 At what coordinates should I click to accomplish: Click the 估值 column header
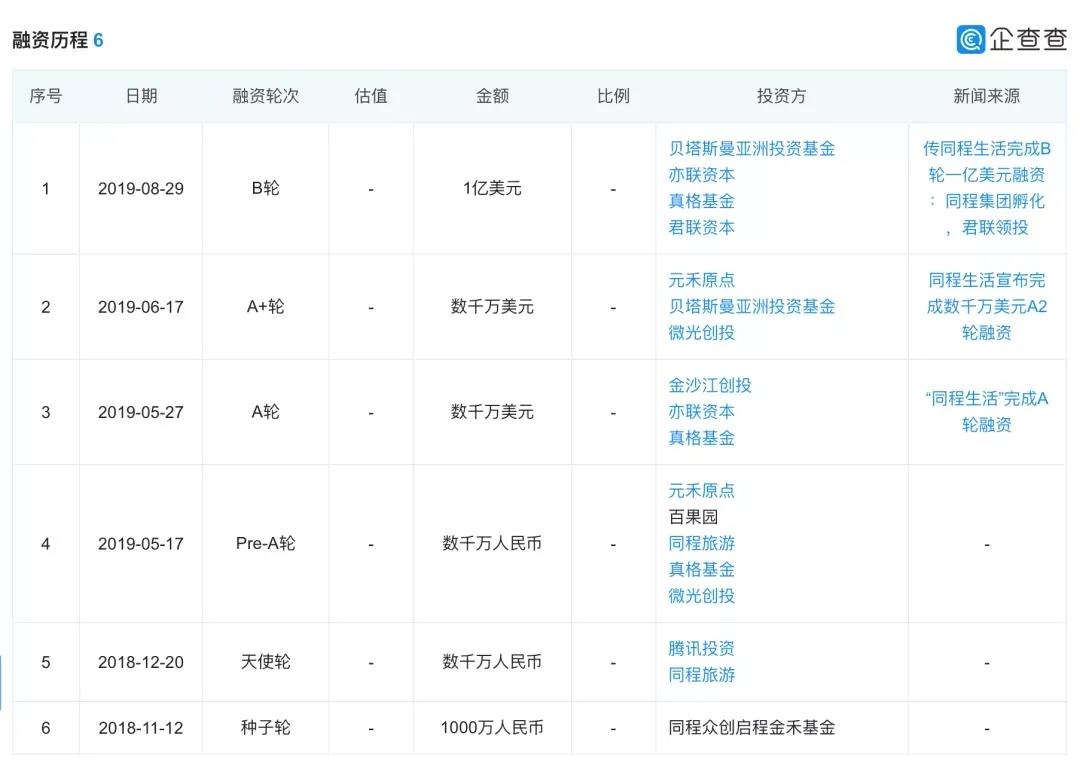(371, 96)
